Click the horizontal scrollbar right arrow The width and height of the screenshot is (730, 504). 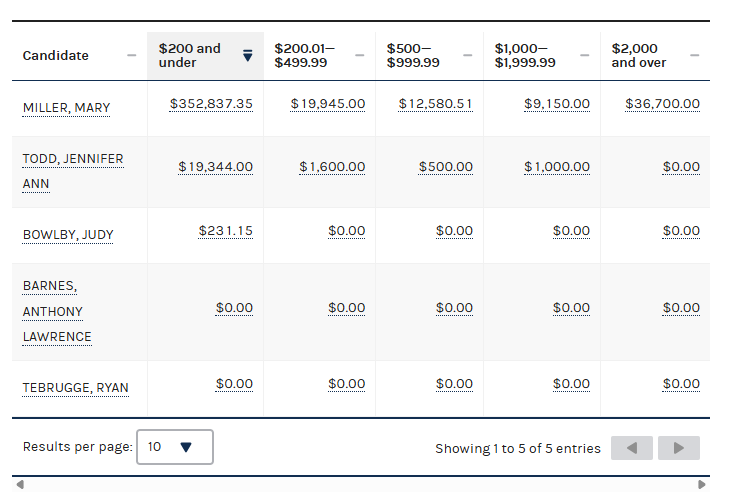point(702,485)
